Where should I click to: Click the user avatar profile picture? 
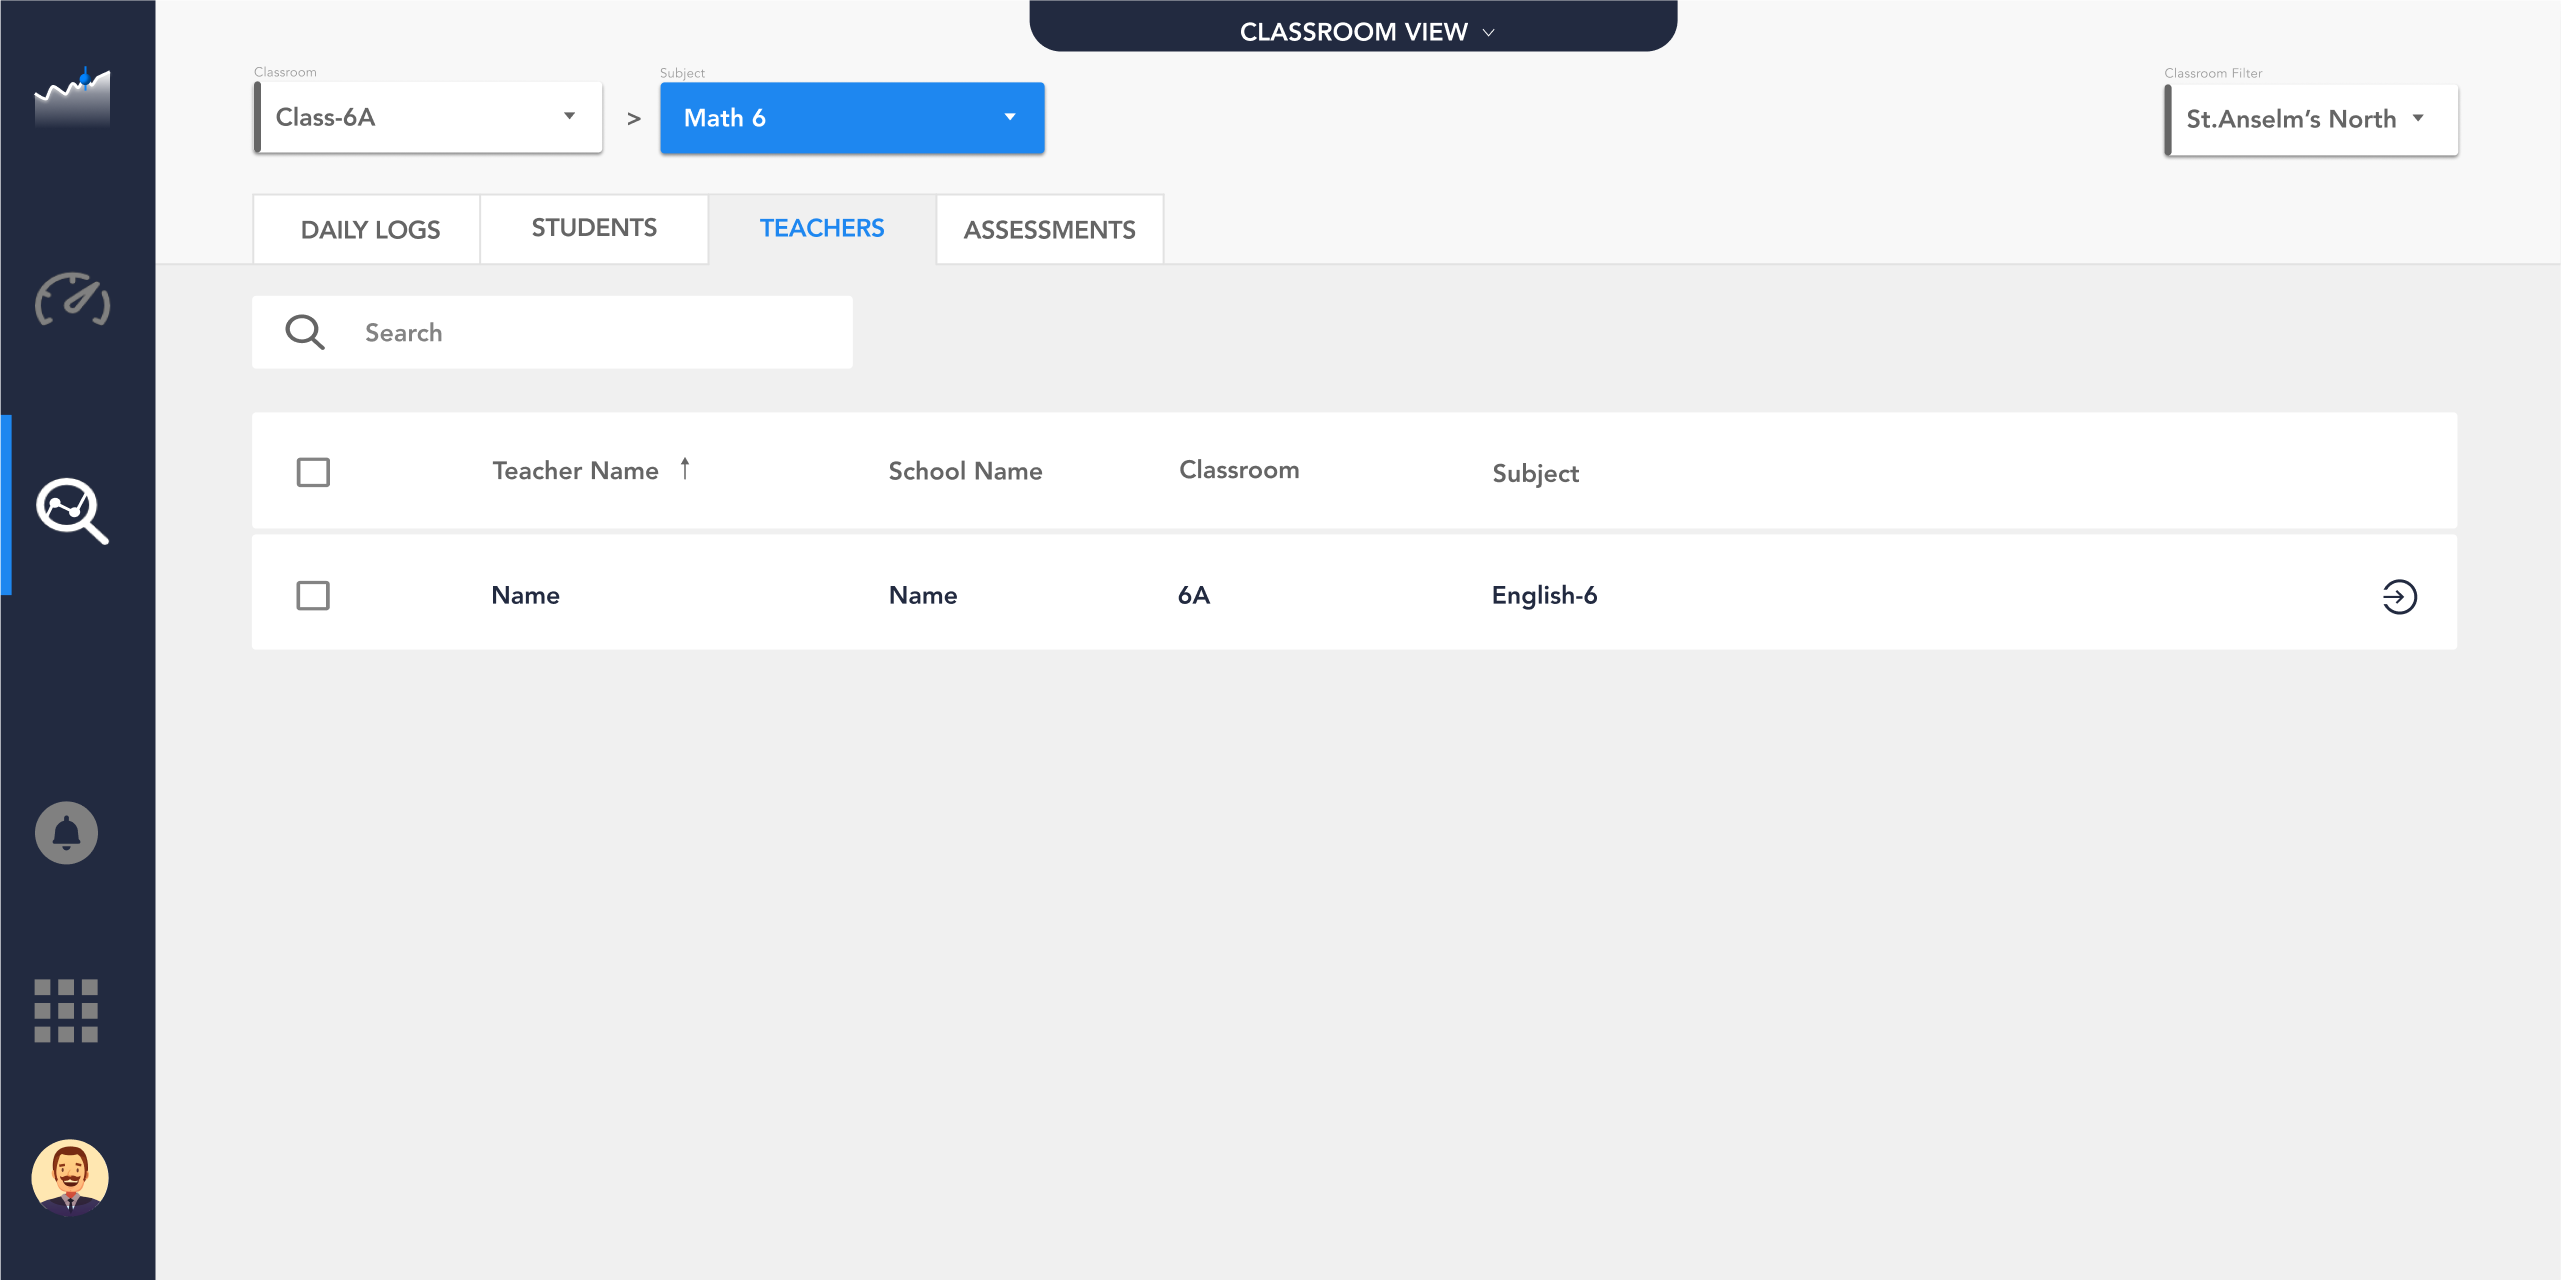click(x=70, y=1177)
